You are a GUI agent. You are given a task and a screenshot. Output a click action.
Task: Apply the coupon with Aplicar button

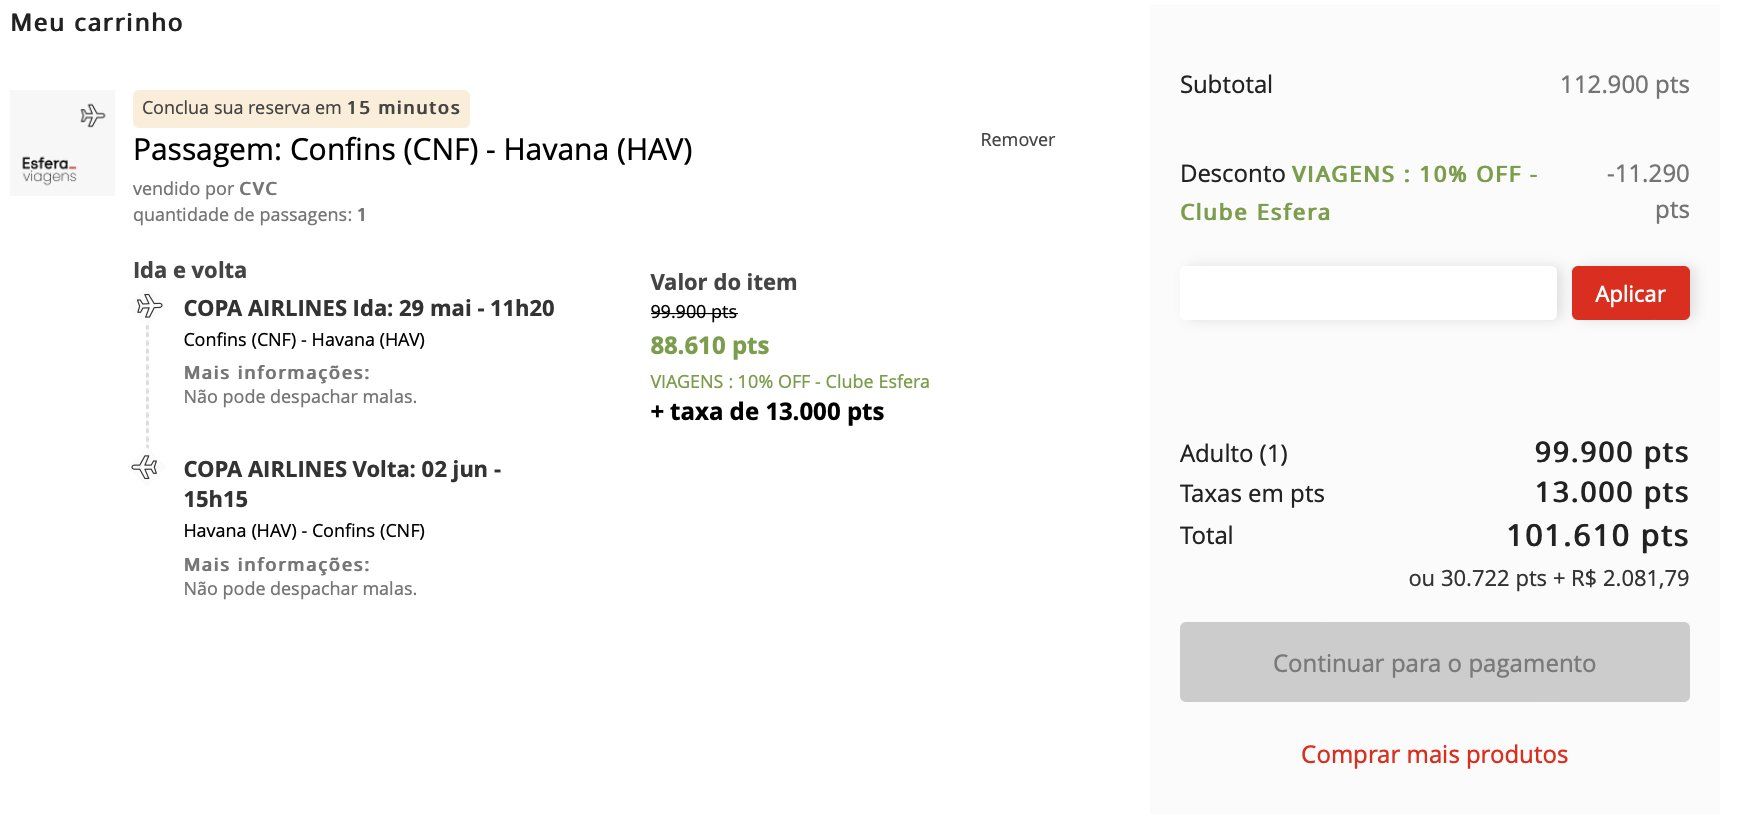coord(1630,293)
